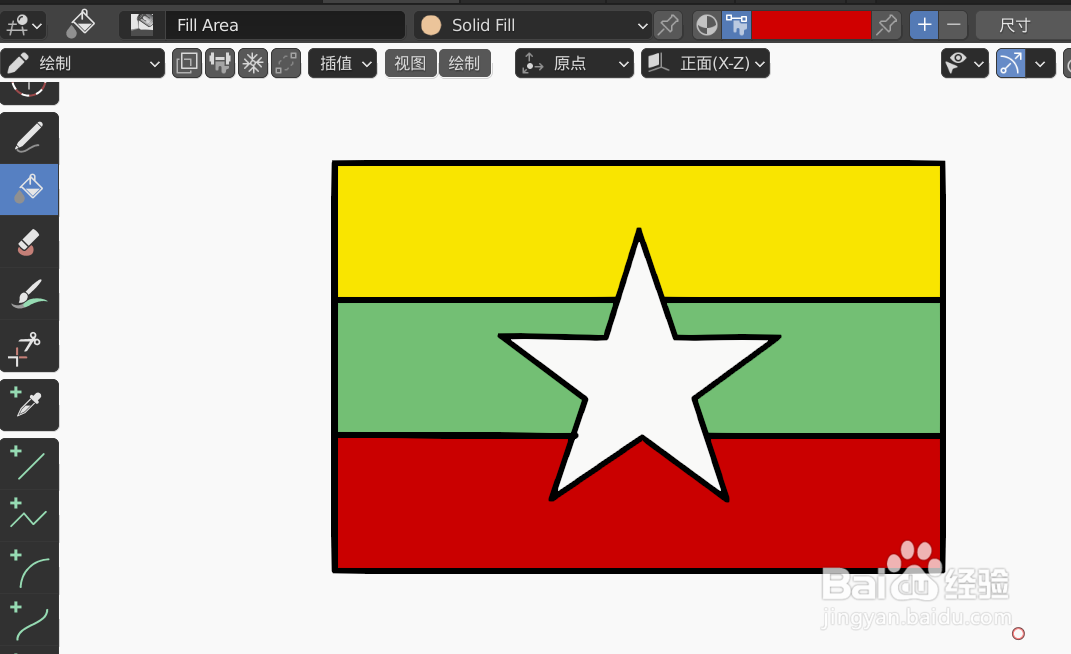This screenshot has width=1071, height=654.
Task: Open the 视图 menu
Action: [411, 64]
